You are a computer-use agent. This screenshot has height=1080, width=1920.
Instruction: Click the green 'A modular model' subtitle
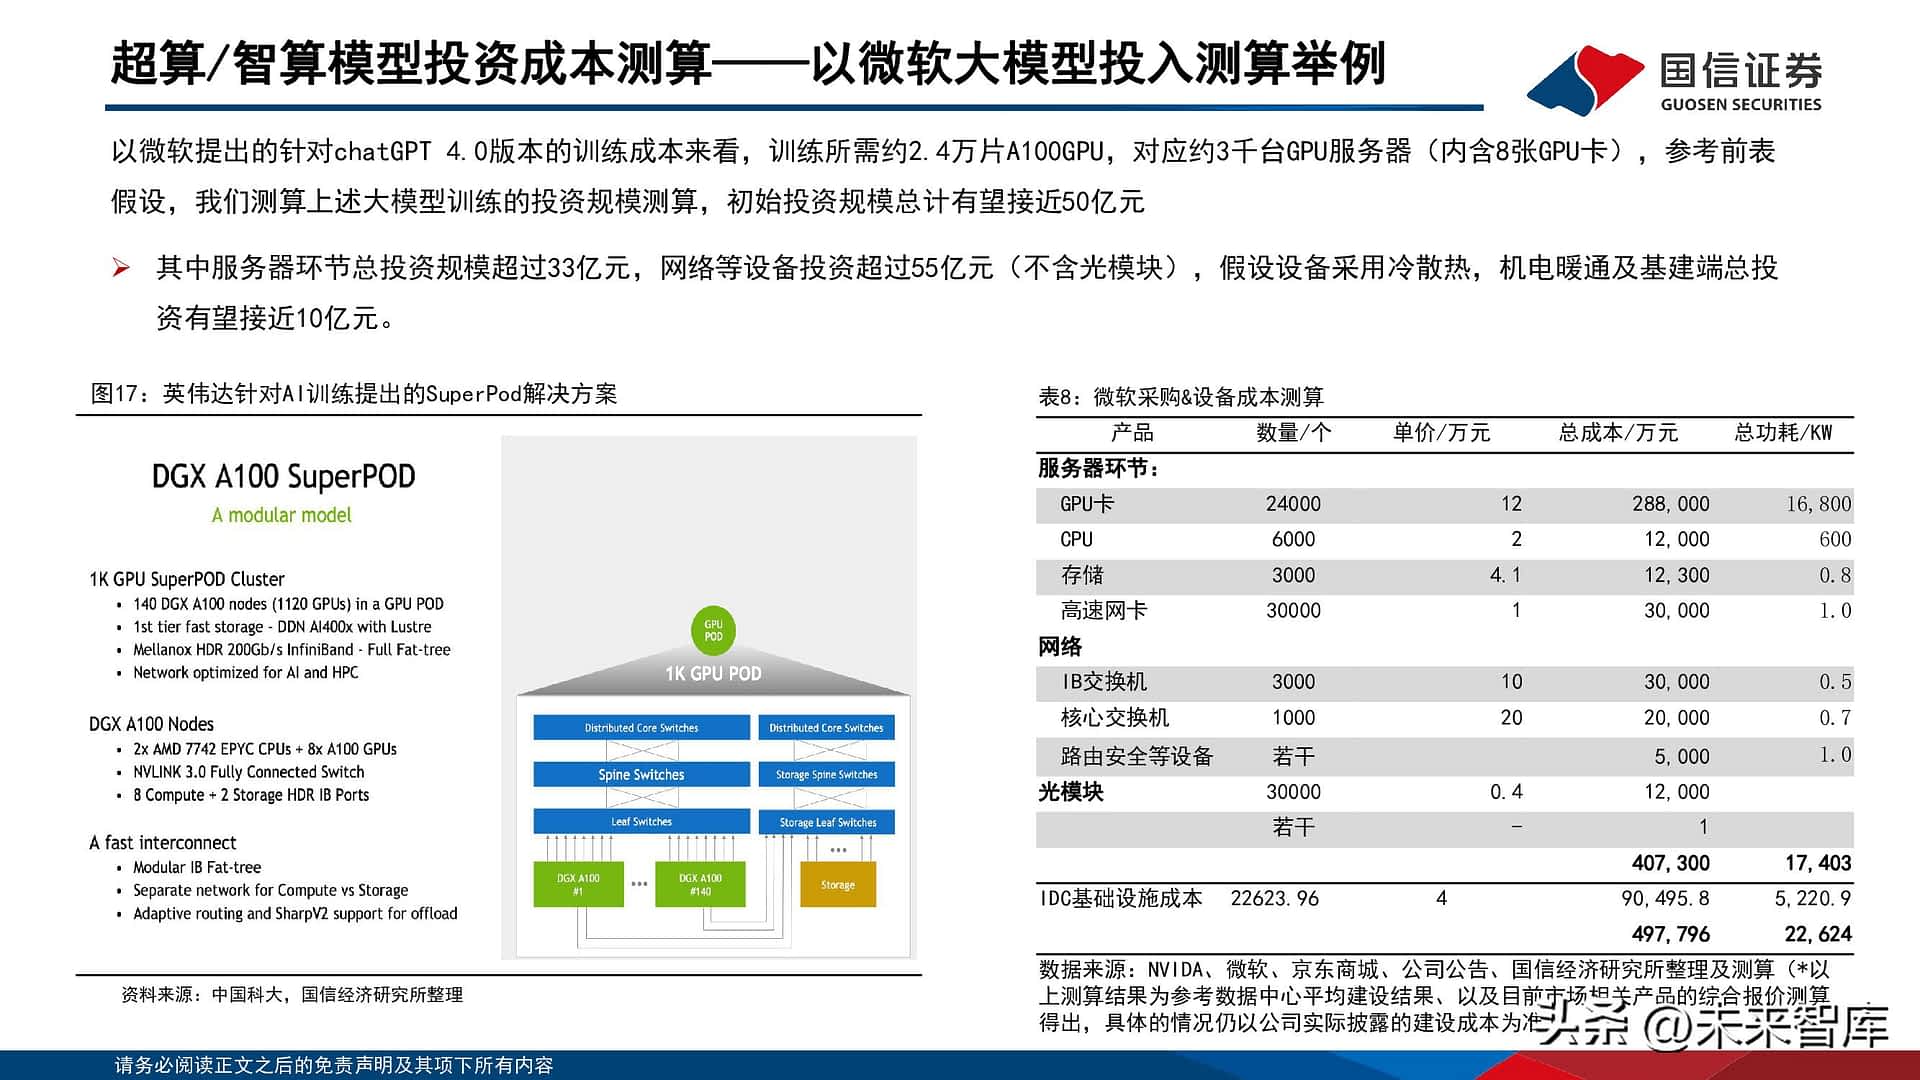click(x=282, y=515)
